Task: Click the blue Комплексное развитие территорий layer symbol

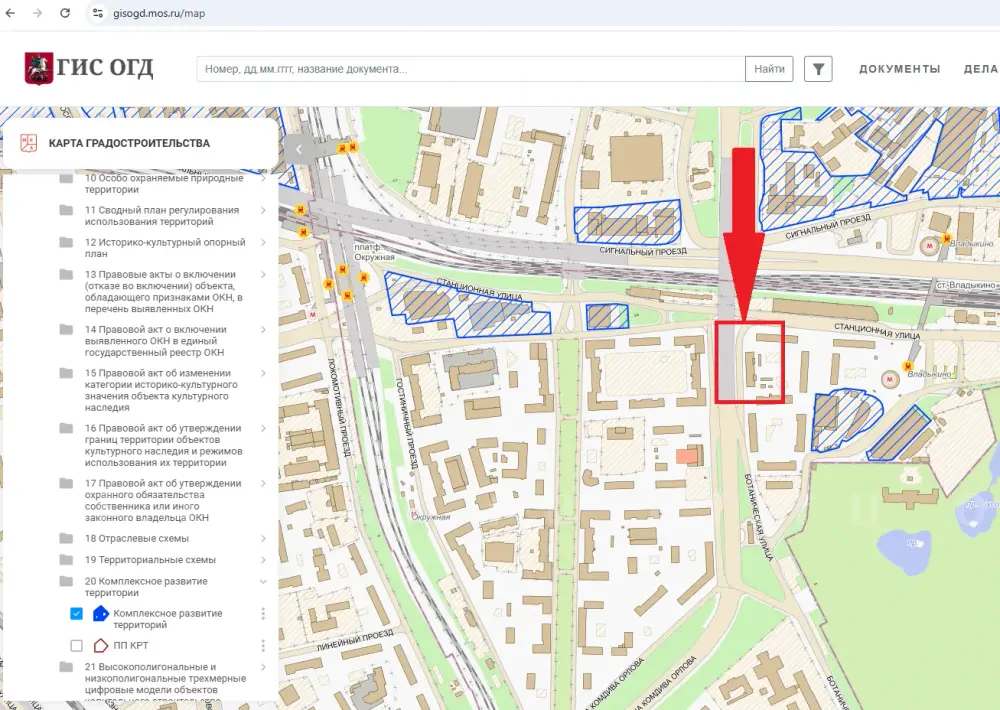Action: [x=101, y=614]
